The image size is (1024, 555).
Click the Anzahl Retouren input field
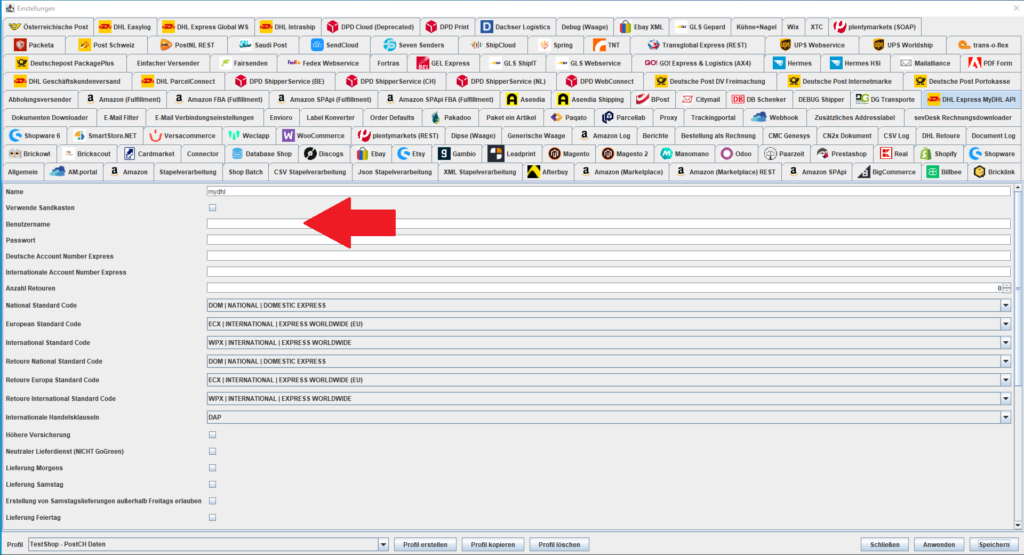(x=605, y=288)
